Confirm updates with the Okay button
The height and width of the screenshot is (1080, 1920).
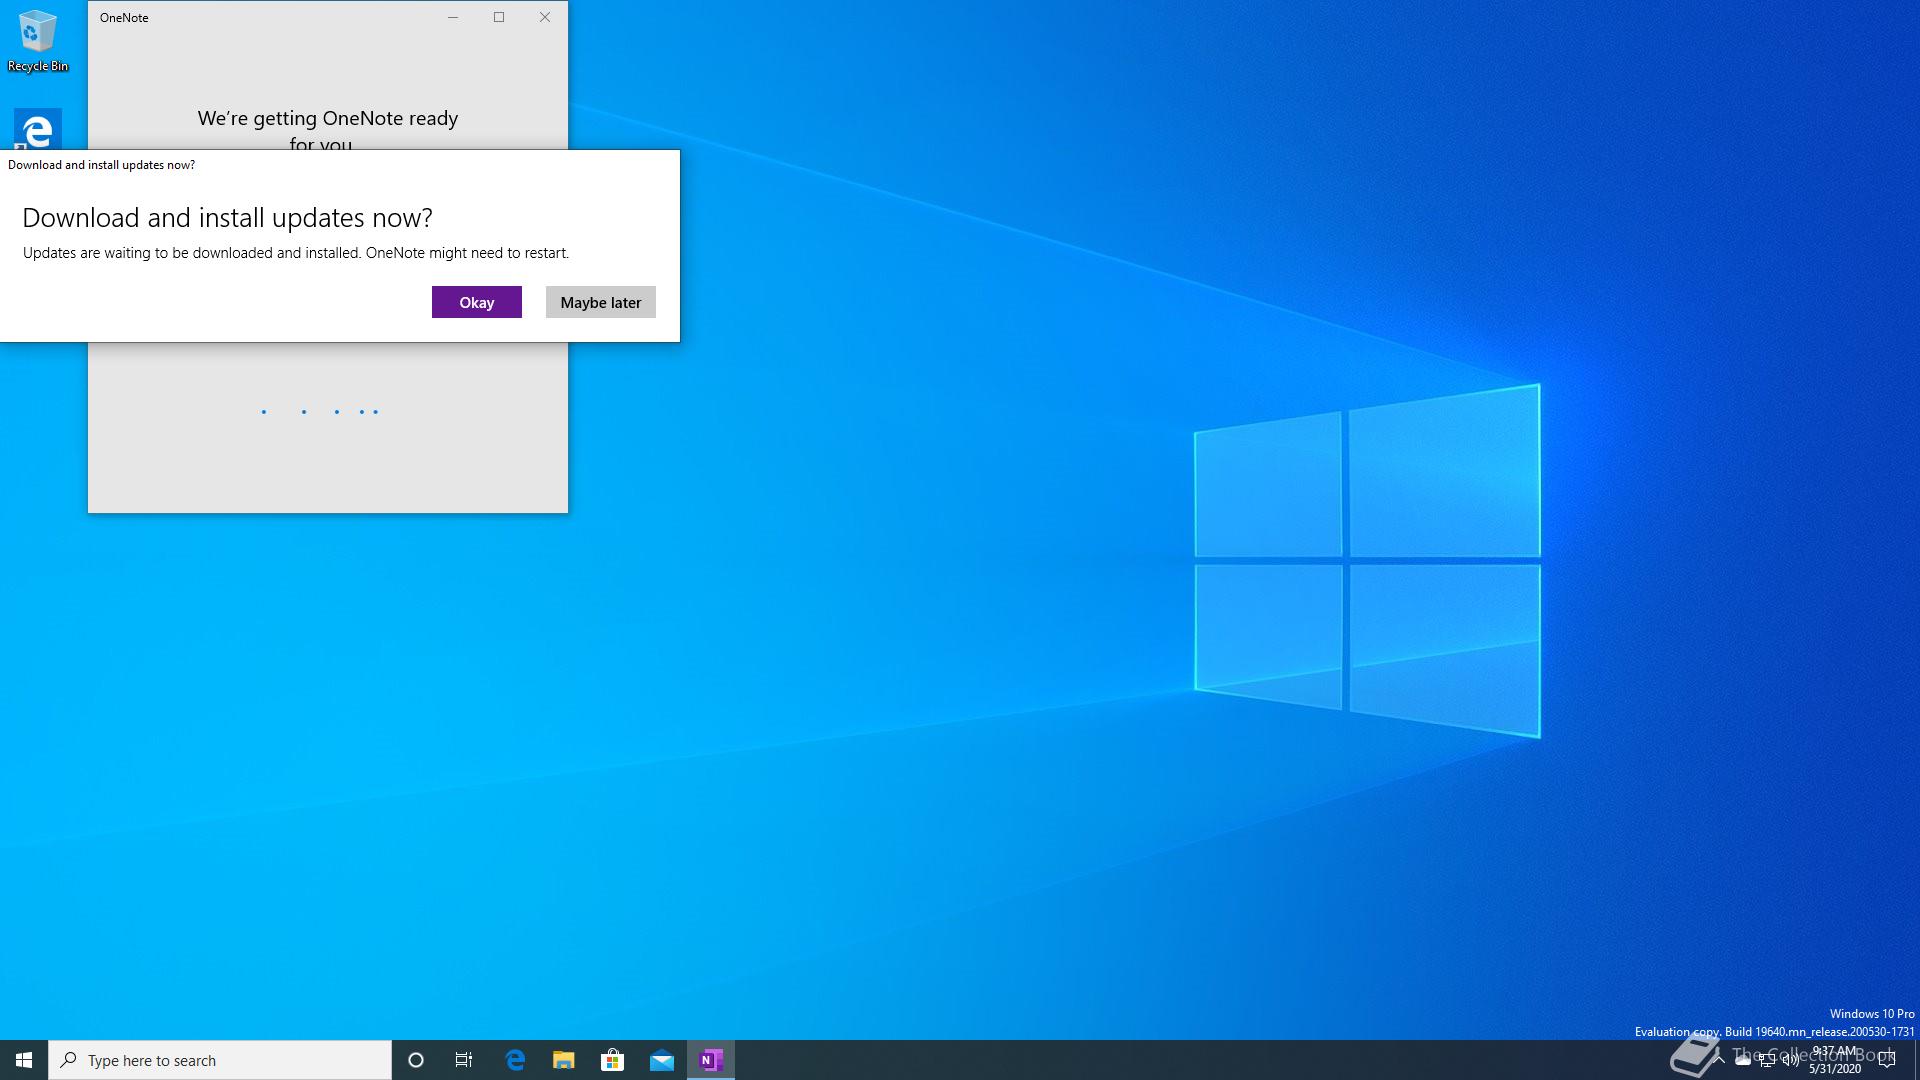(476, 302)
